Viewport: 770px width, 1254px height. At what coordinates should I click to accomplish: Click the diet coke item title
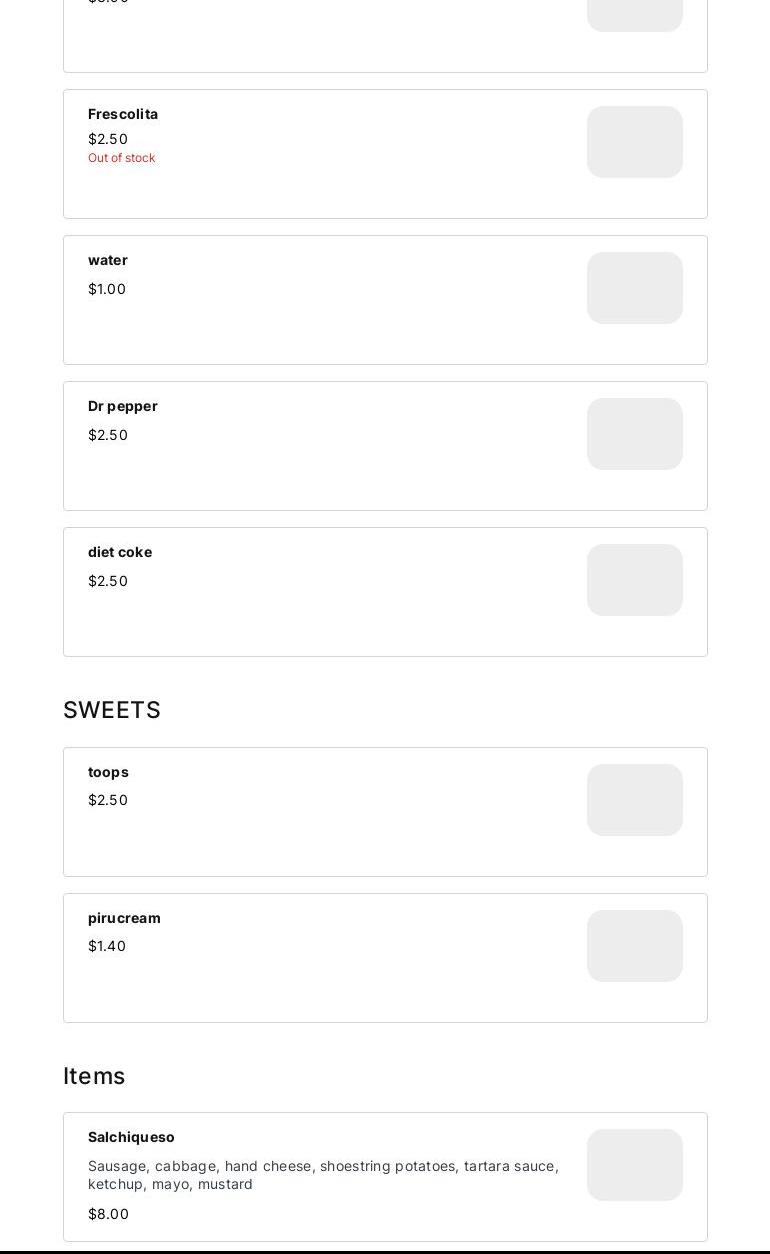[120, 552]
